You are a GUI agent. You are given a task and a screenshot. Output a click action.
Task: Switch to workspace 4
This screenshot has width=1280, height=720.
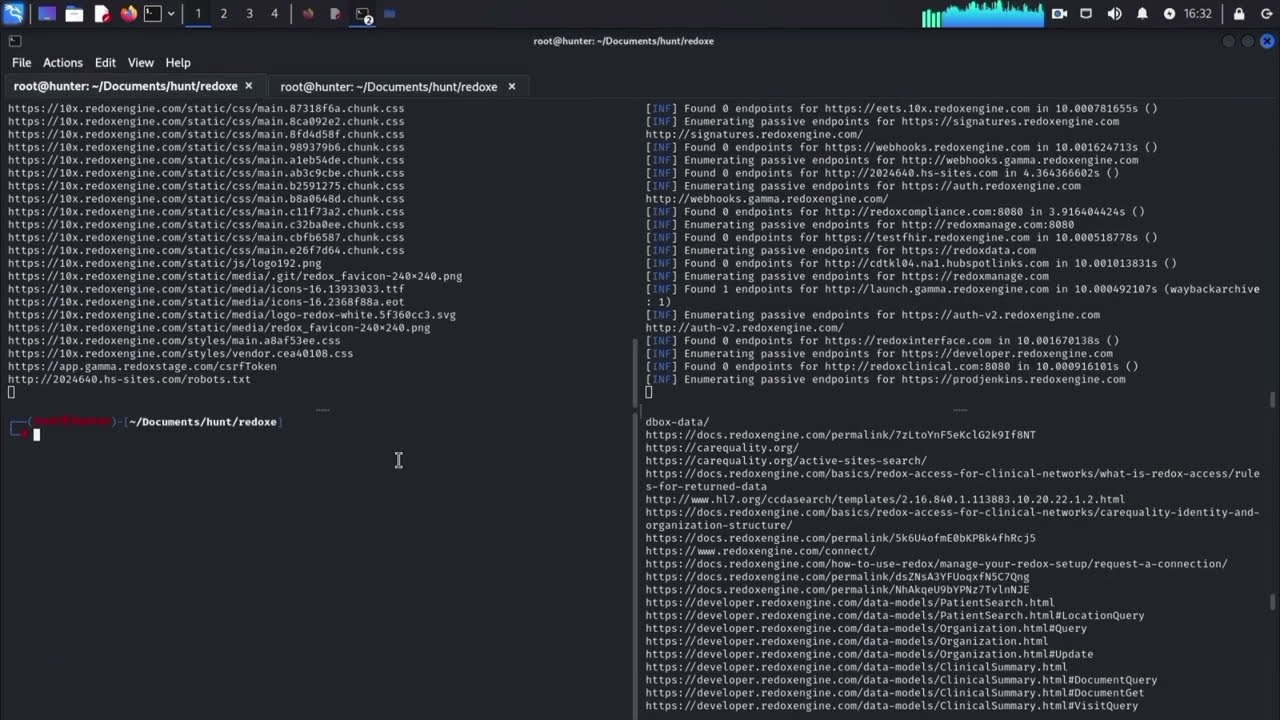274,14
